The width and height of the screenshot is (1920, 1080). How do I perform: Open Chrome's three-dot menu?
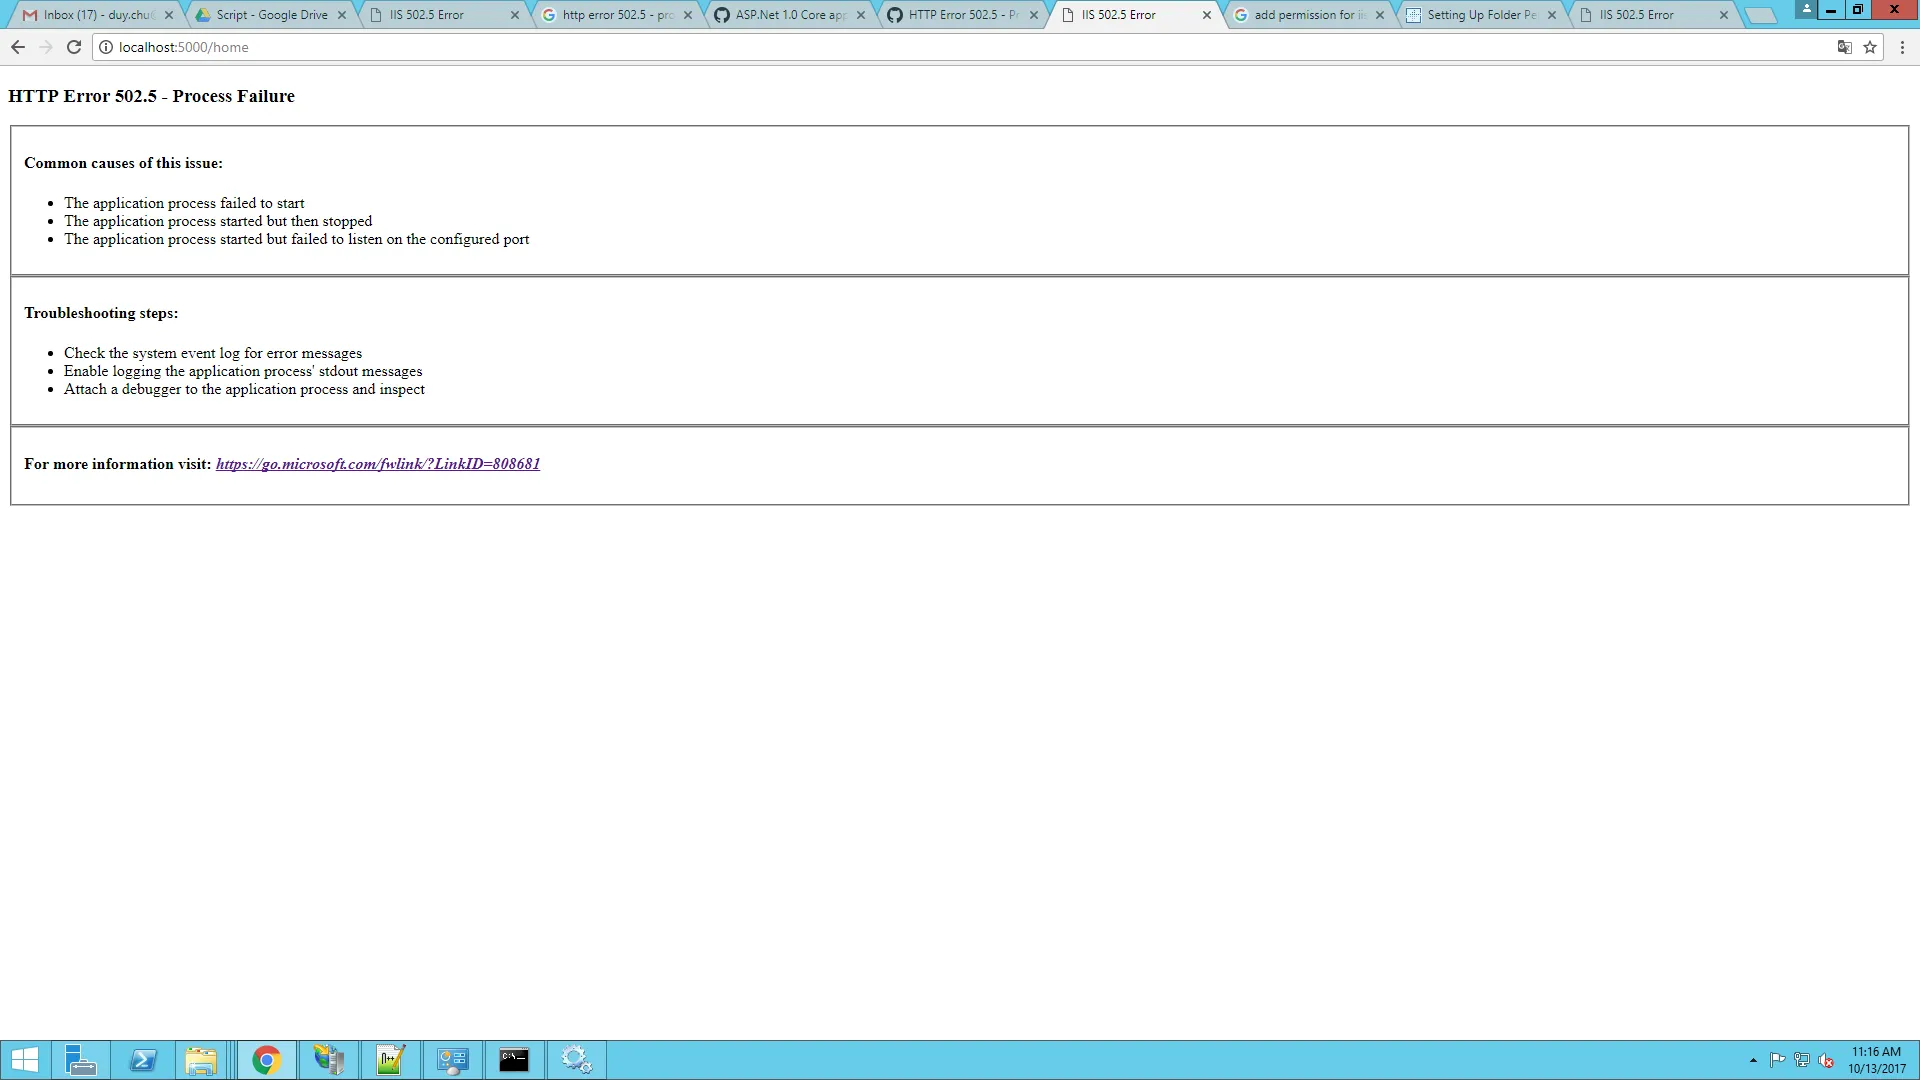click(x=1902, y=47)
